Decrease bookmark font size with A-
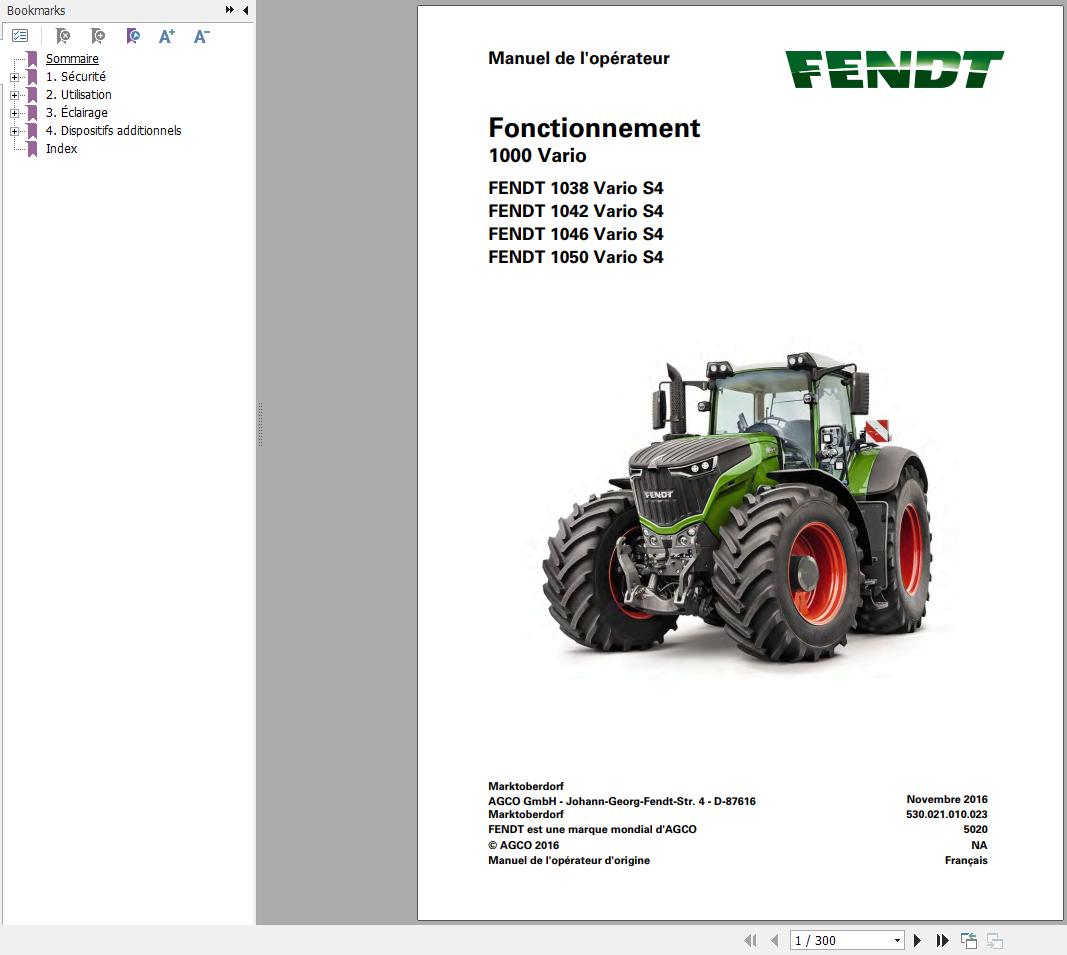 click(201, 36)
